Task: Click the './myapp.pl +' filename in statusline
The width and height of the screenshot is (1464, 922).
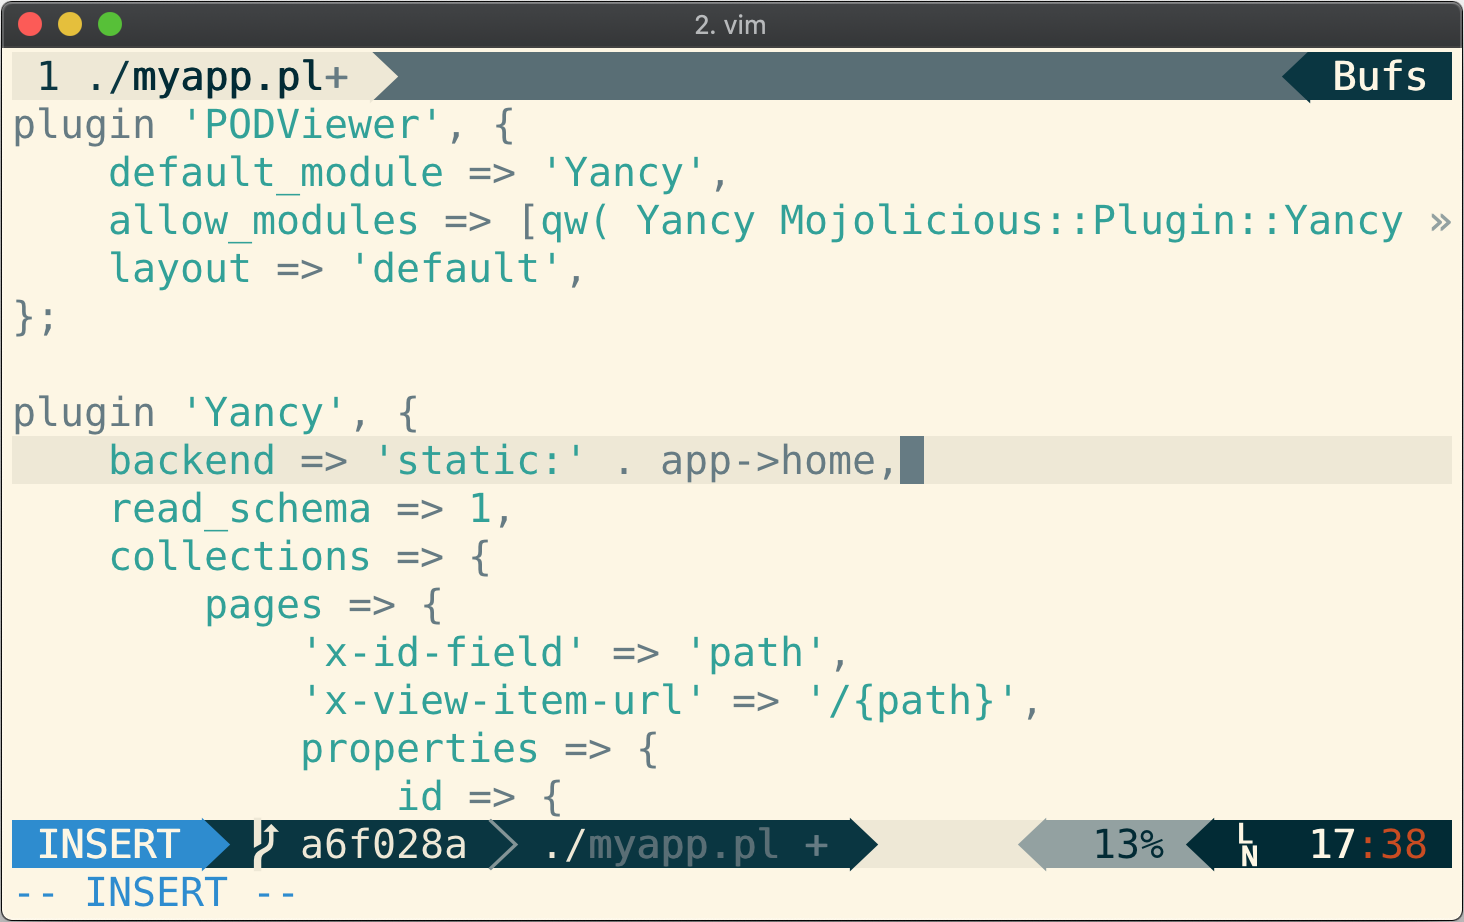Action: (x=686, y=845)
